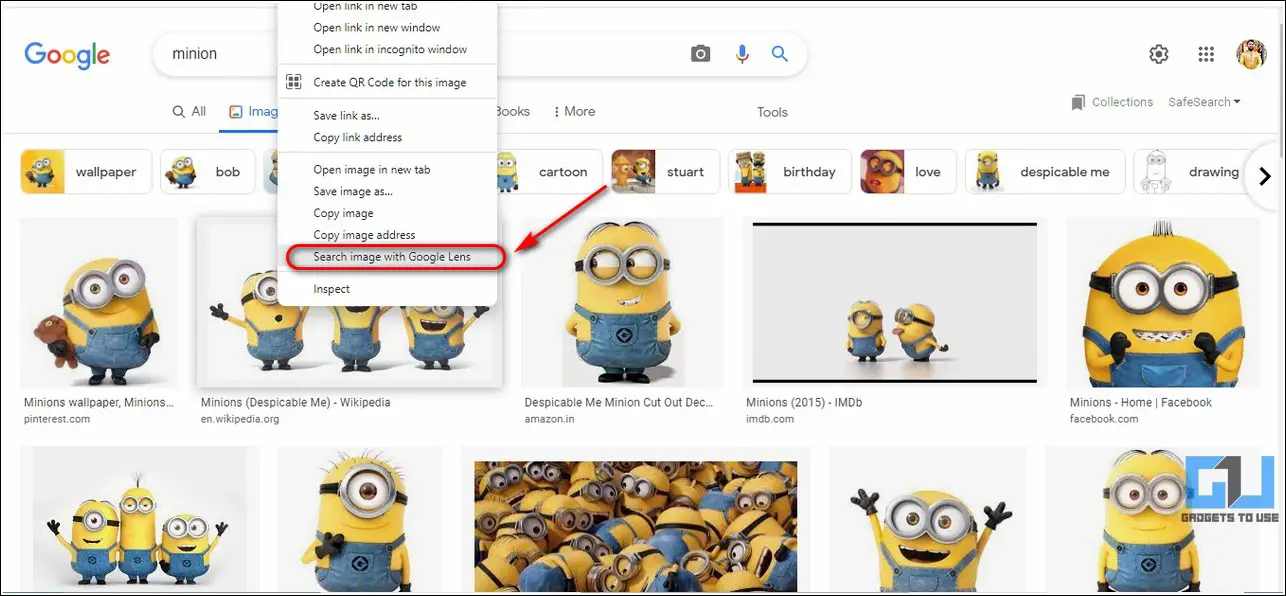The width and height of the screenshot is (1286, 596).
Task: Open the Minions (2015) IMDb thumbnail
Action: (894, 302)
